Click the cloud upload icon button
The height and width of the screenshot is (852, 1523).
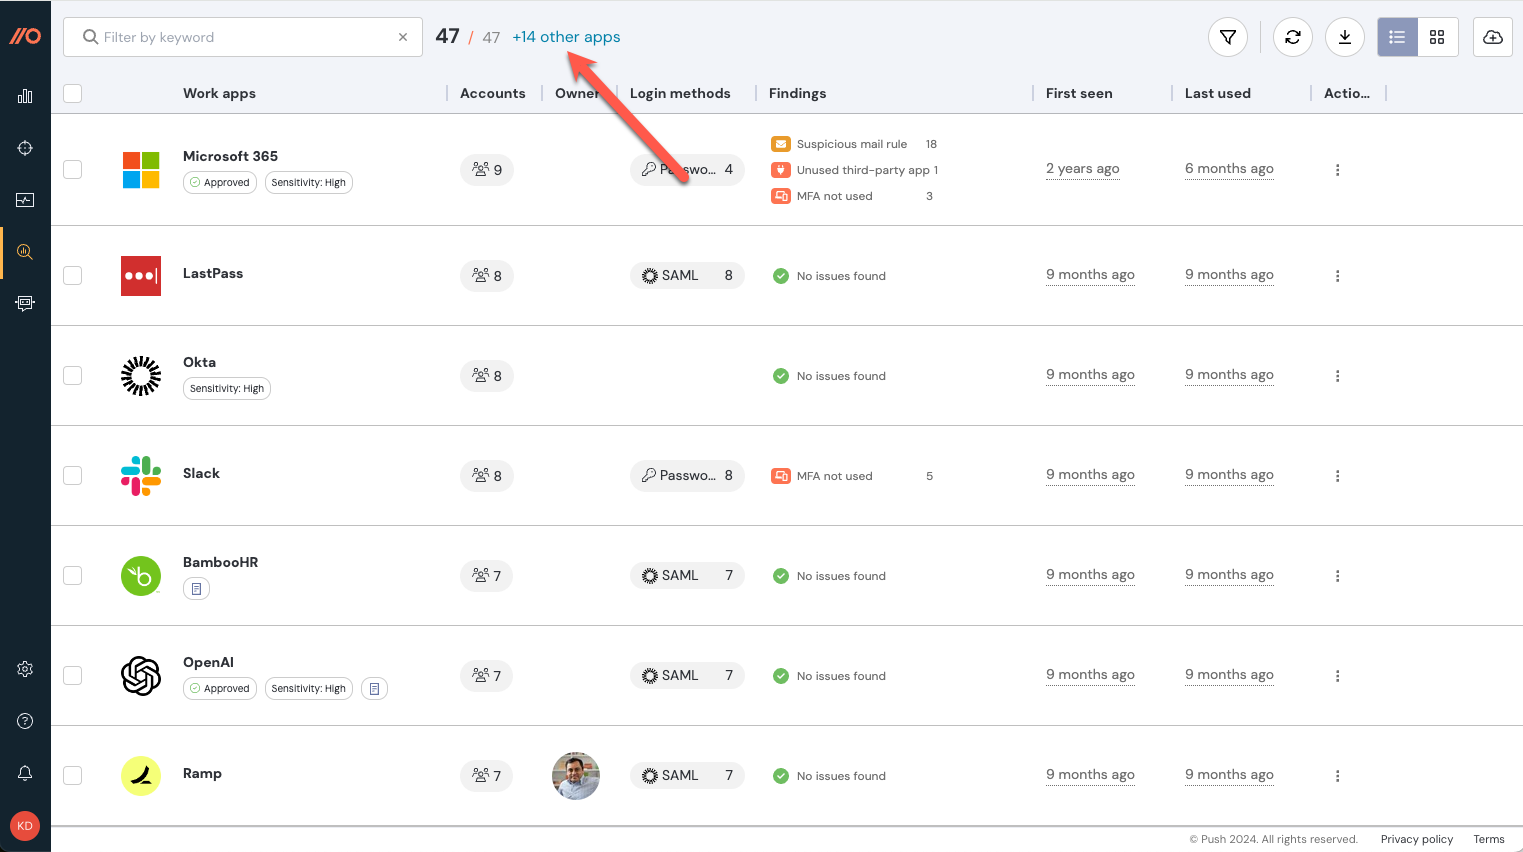pyautogui.click(x=1493, y=37)
